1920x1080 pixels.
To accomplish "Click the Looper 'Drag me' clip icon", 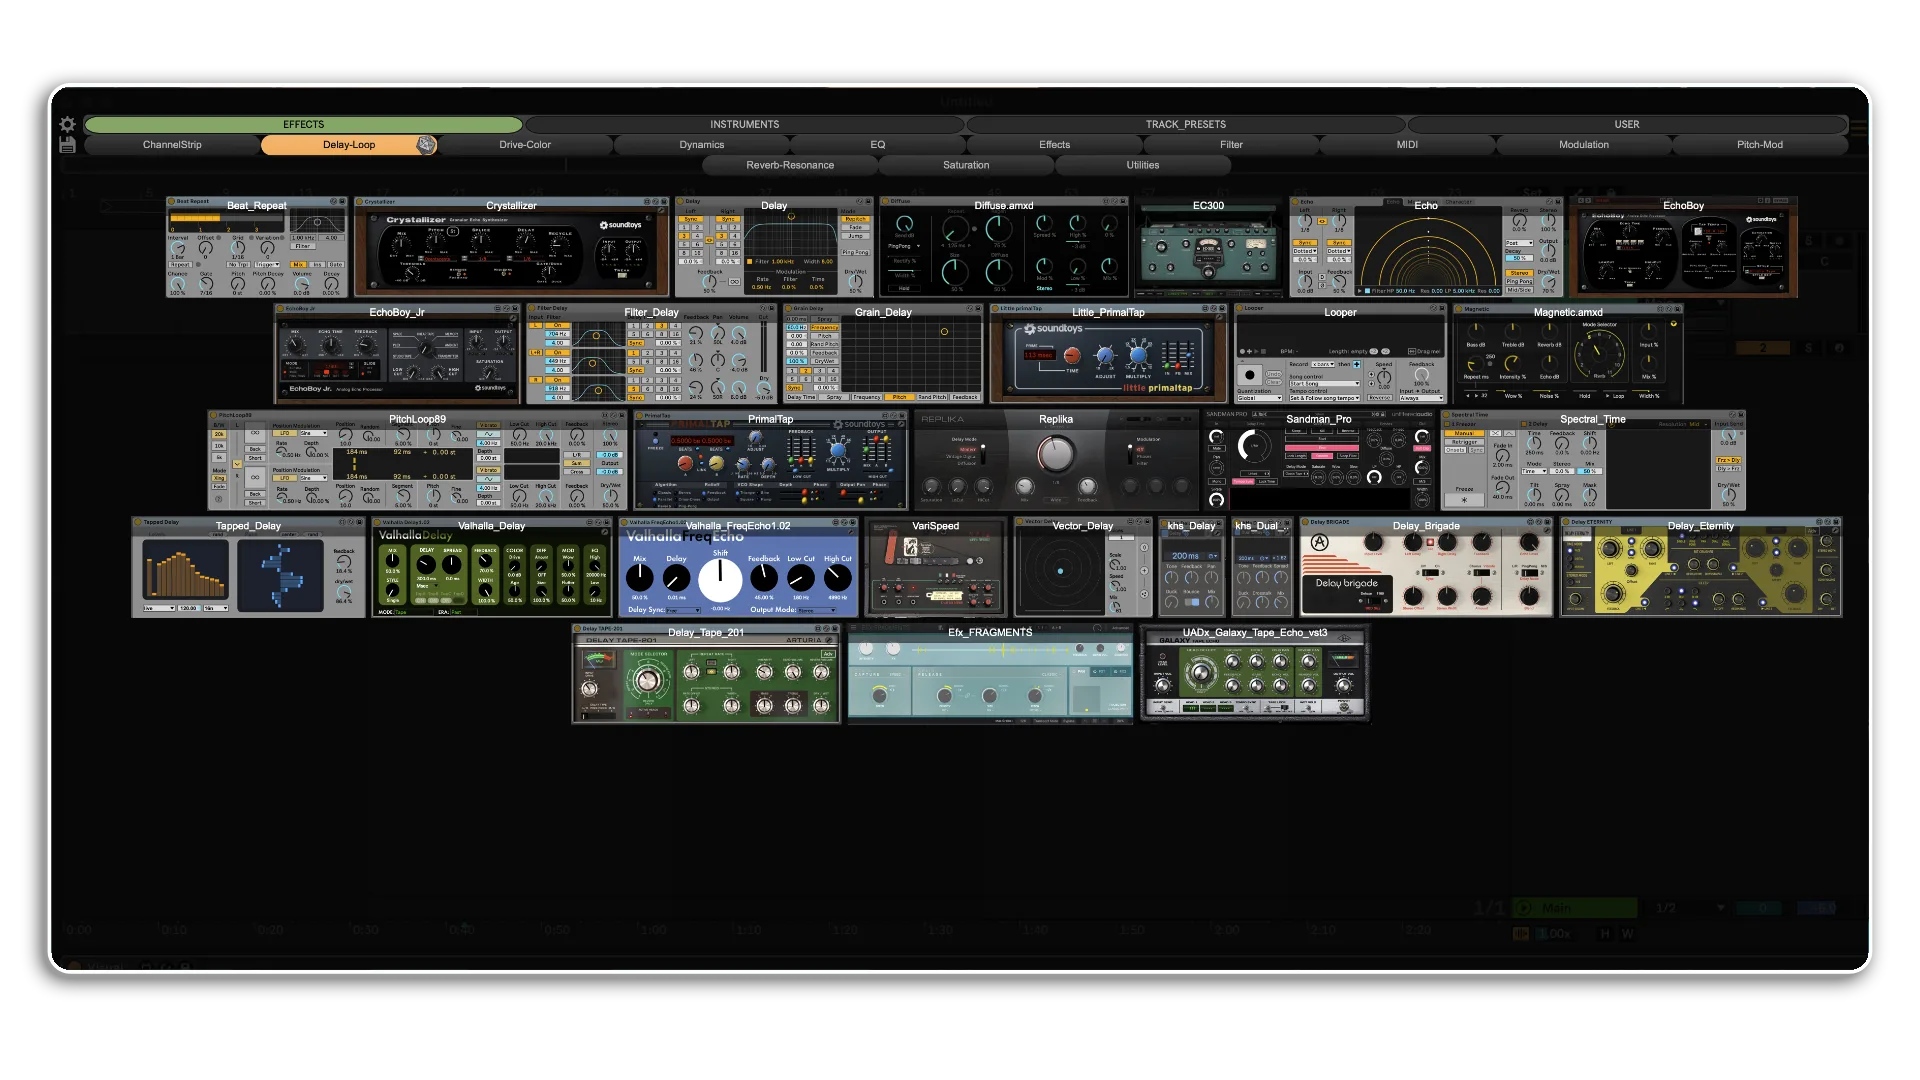I will (1411, 351).
